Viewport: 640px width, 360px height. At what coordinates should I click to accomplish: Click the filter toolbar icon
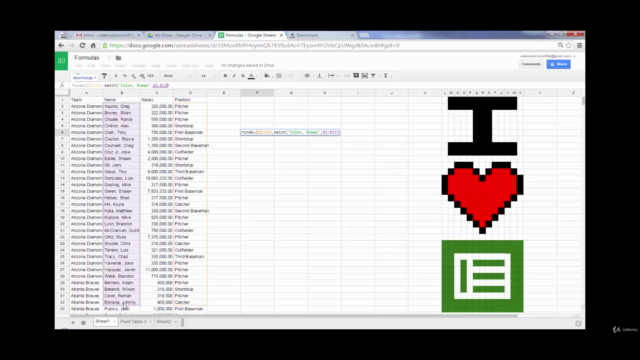coord(373,76)
